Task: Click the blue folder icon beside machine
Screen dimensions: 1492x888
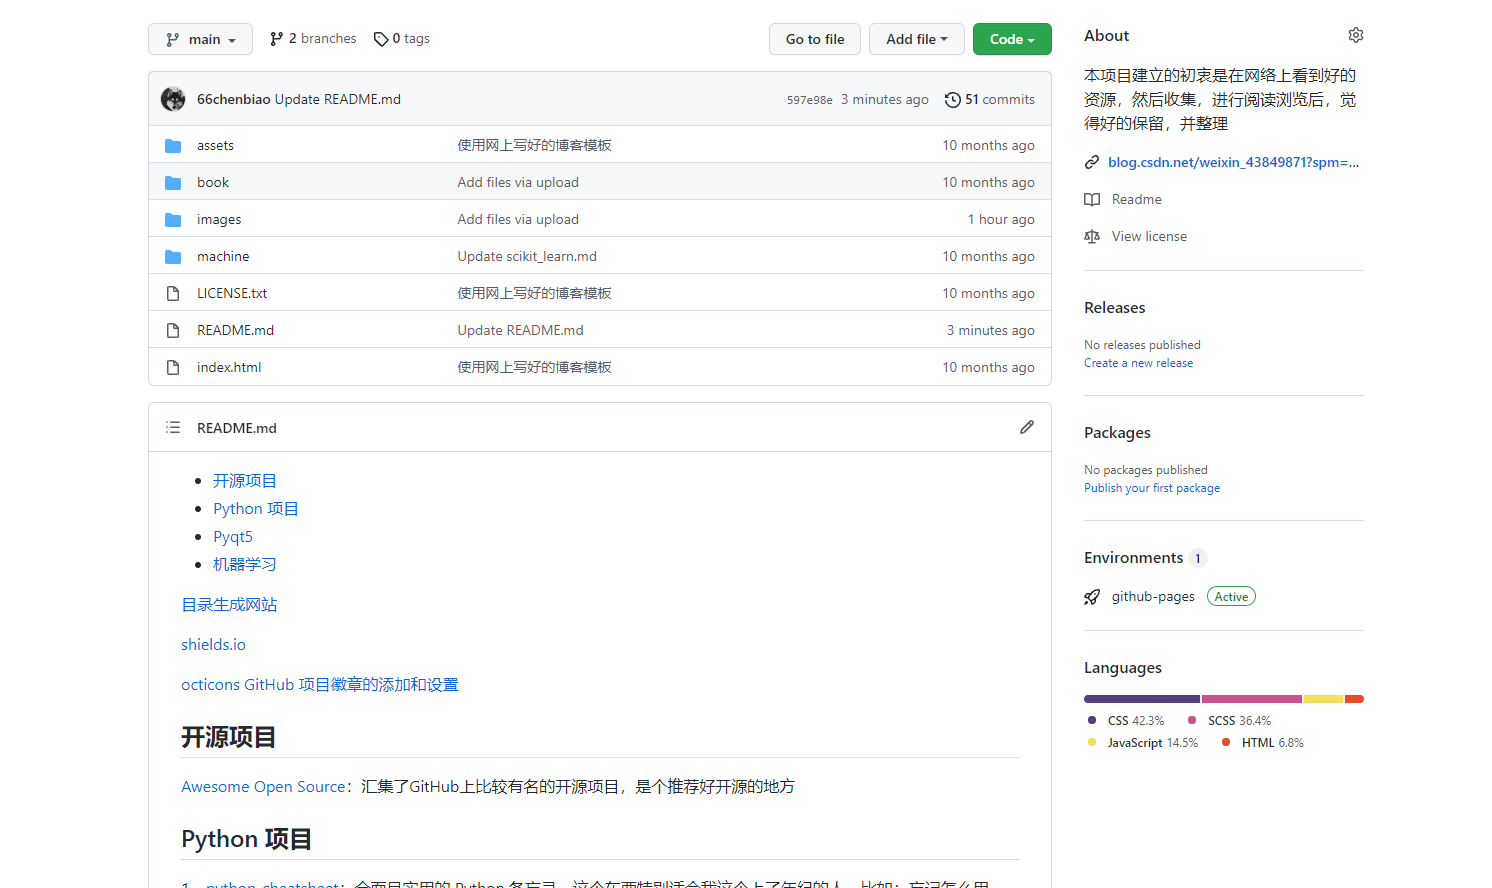Action: [172, 256]
